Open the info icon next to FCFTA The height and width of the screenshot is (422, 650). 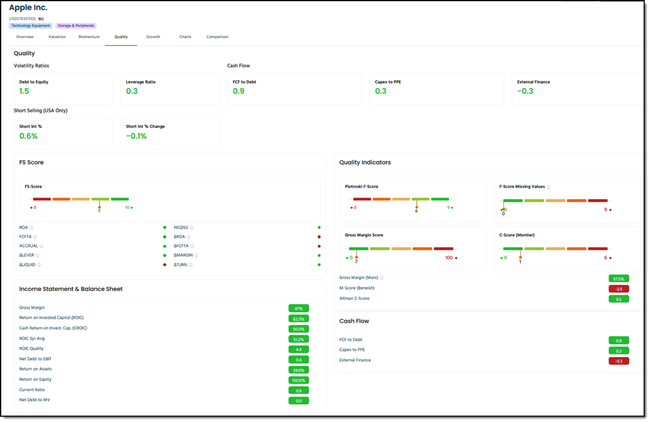click(x=35, y=237)
